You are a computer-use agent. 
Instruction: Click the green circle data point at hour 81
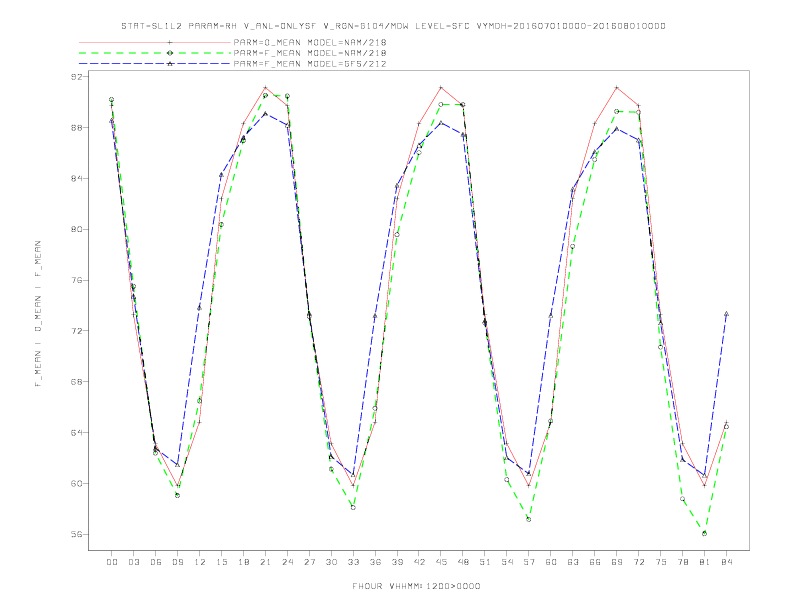(x=704, y=533)
